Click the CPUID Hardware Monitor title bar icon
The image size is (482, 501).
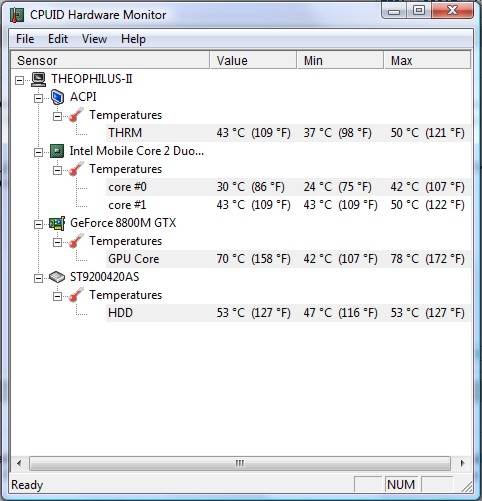click(17, 15)
